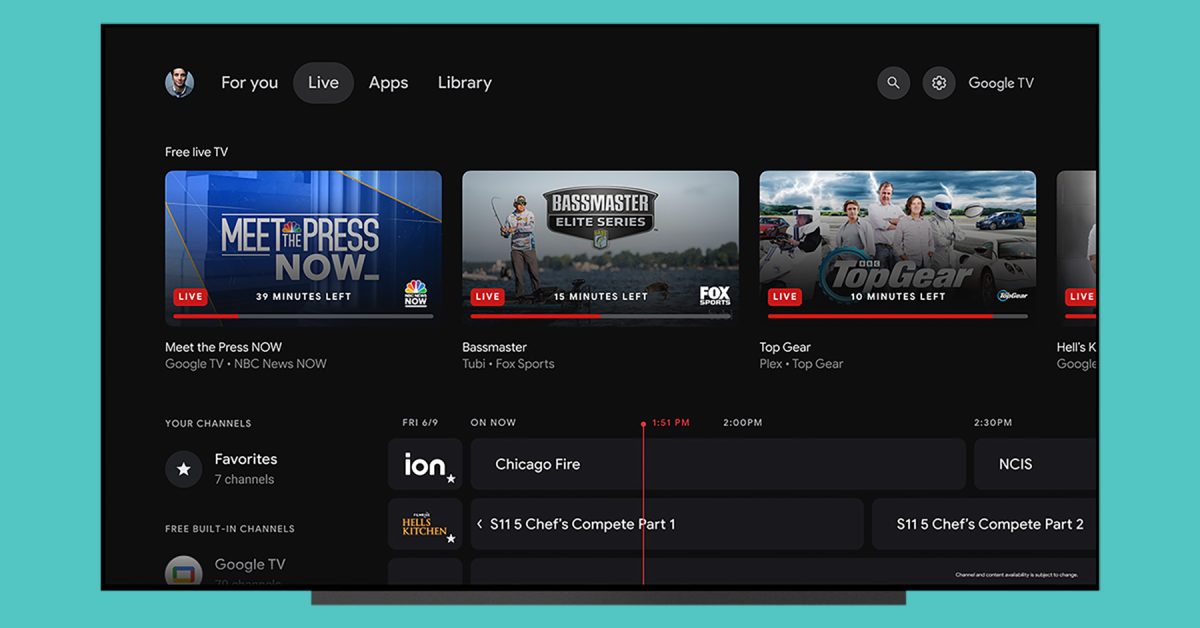Click the 'Meet the Press NOW' title text
1200x628 pixels.
(x=224, y=347)
